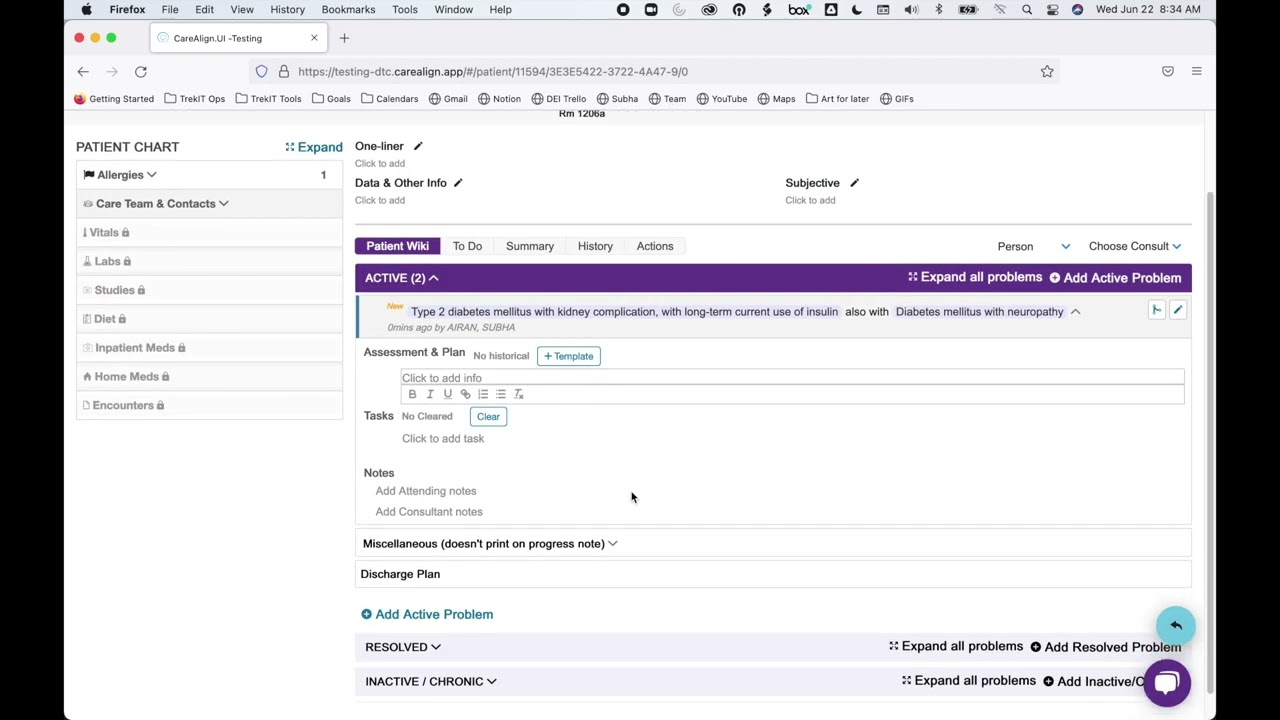Clear formatting in Assessment editor

tap(518, 394)
